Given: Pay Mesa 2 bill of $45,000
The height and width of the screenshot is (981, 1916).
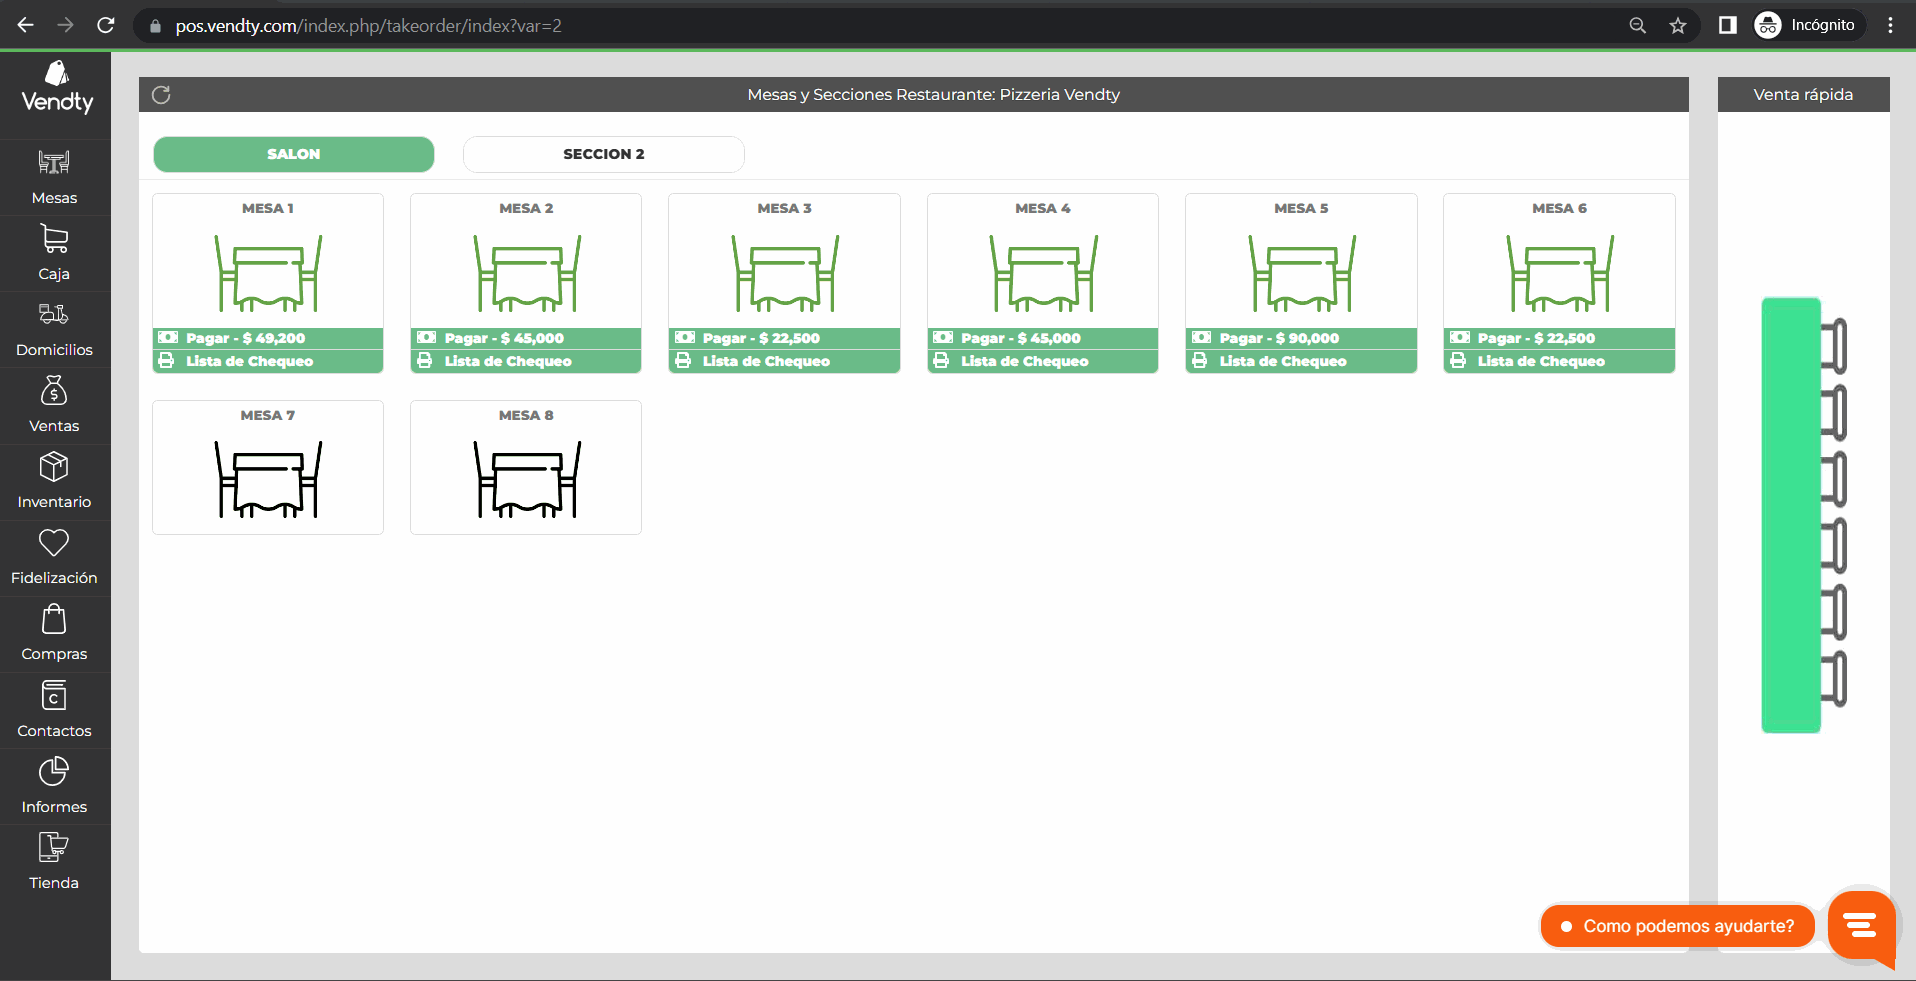Looking at the screenshot, I should (526, 338).
